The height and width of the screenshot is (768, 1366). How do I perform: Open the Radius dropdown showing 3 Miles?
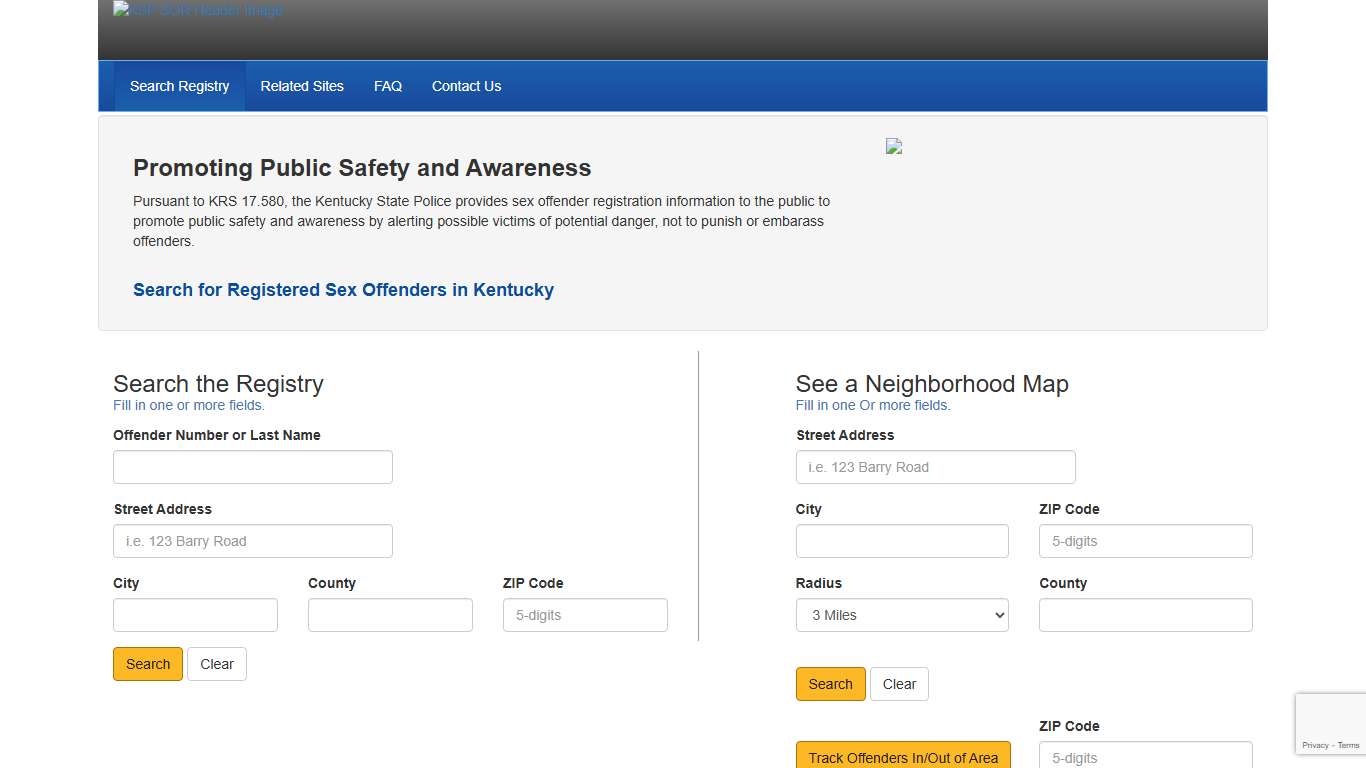point(902,615)
